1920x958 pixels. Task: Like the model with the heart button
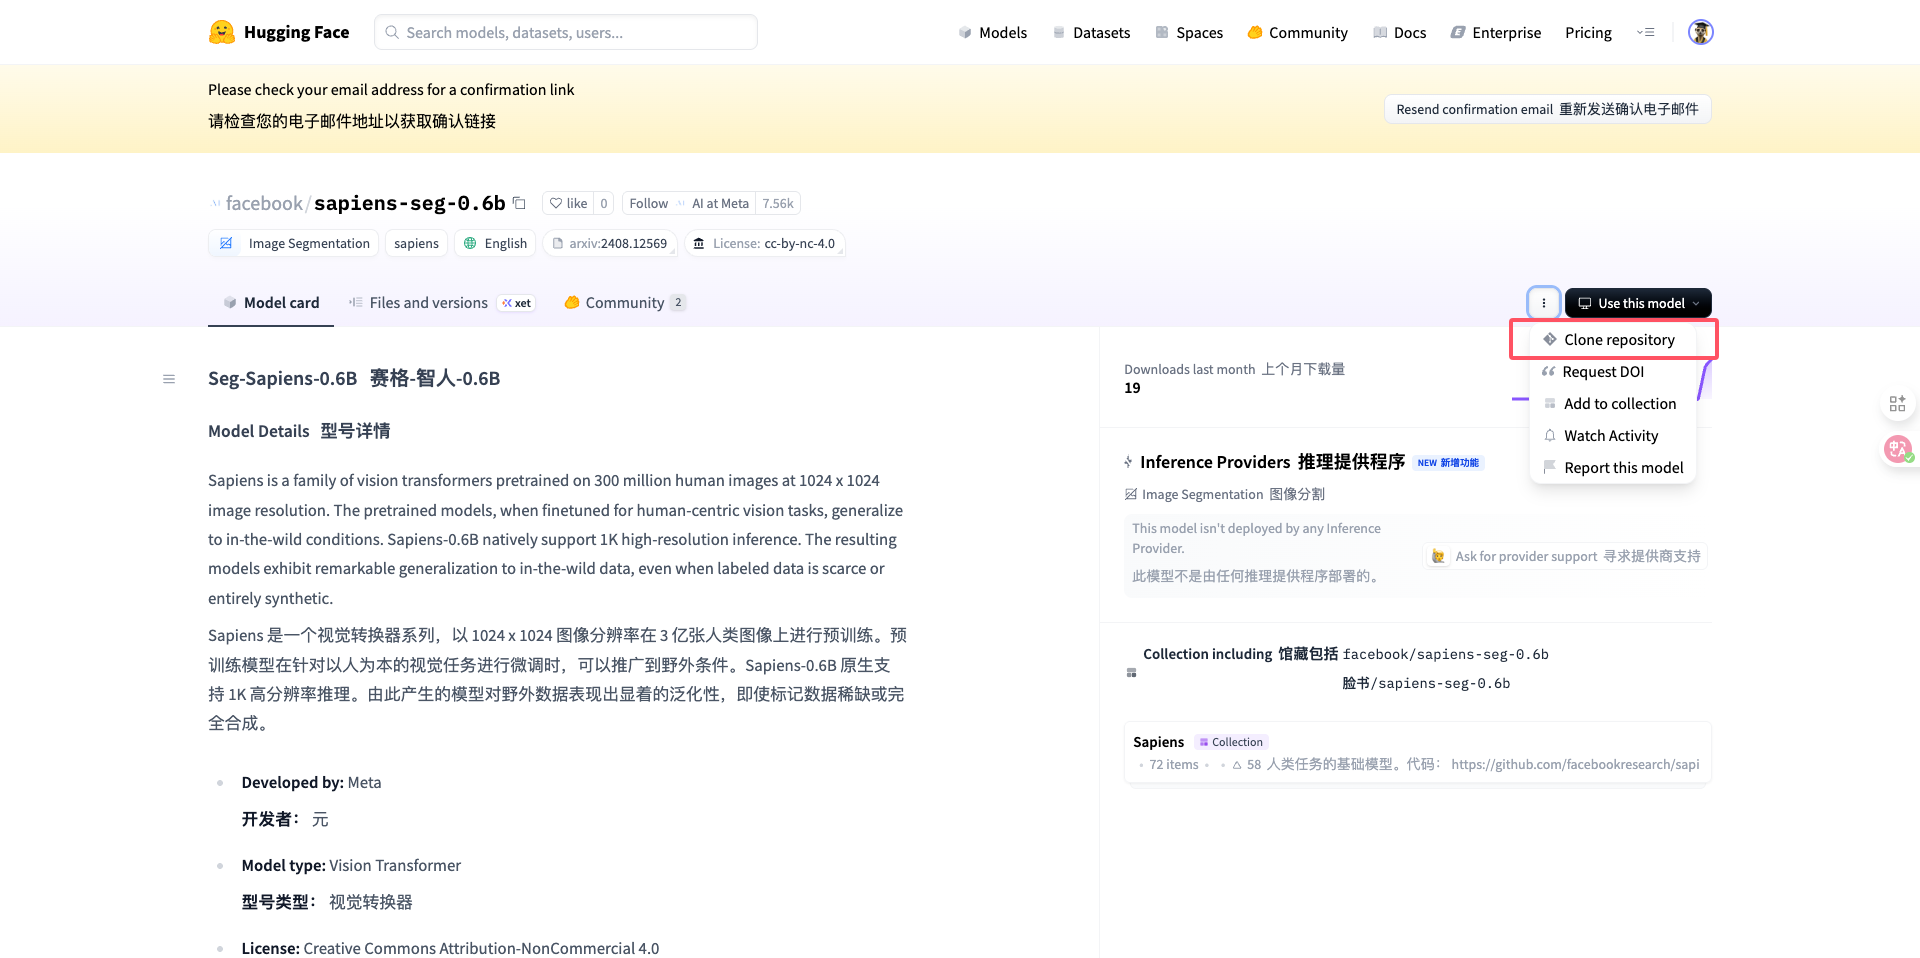[568, 203]
